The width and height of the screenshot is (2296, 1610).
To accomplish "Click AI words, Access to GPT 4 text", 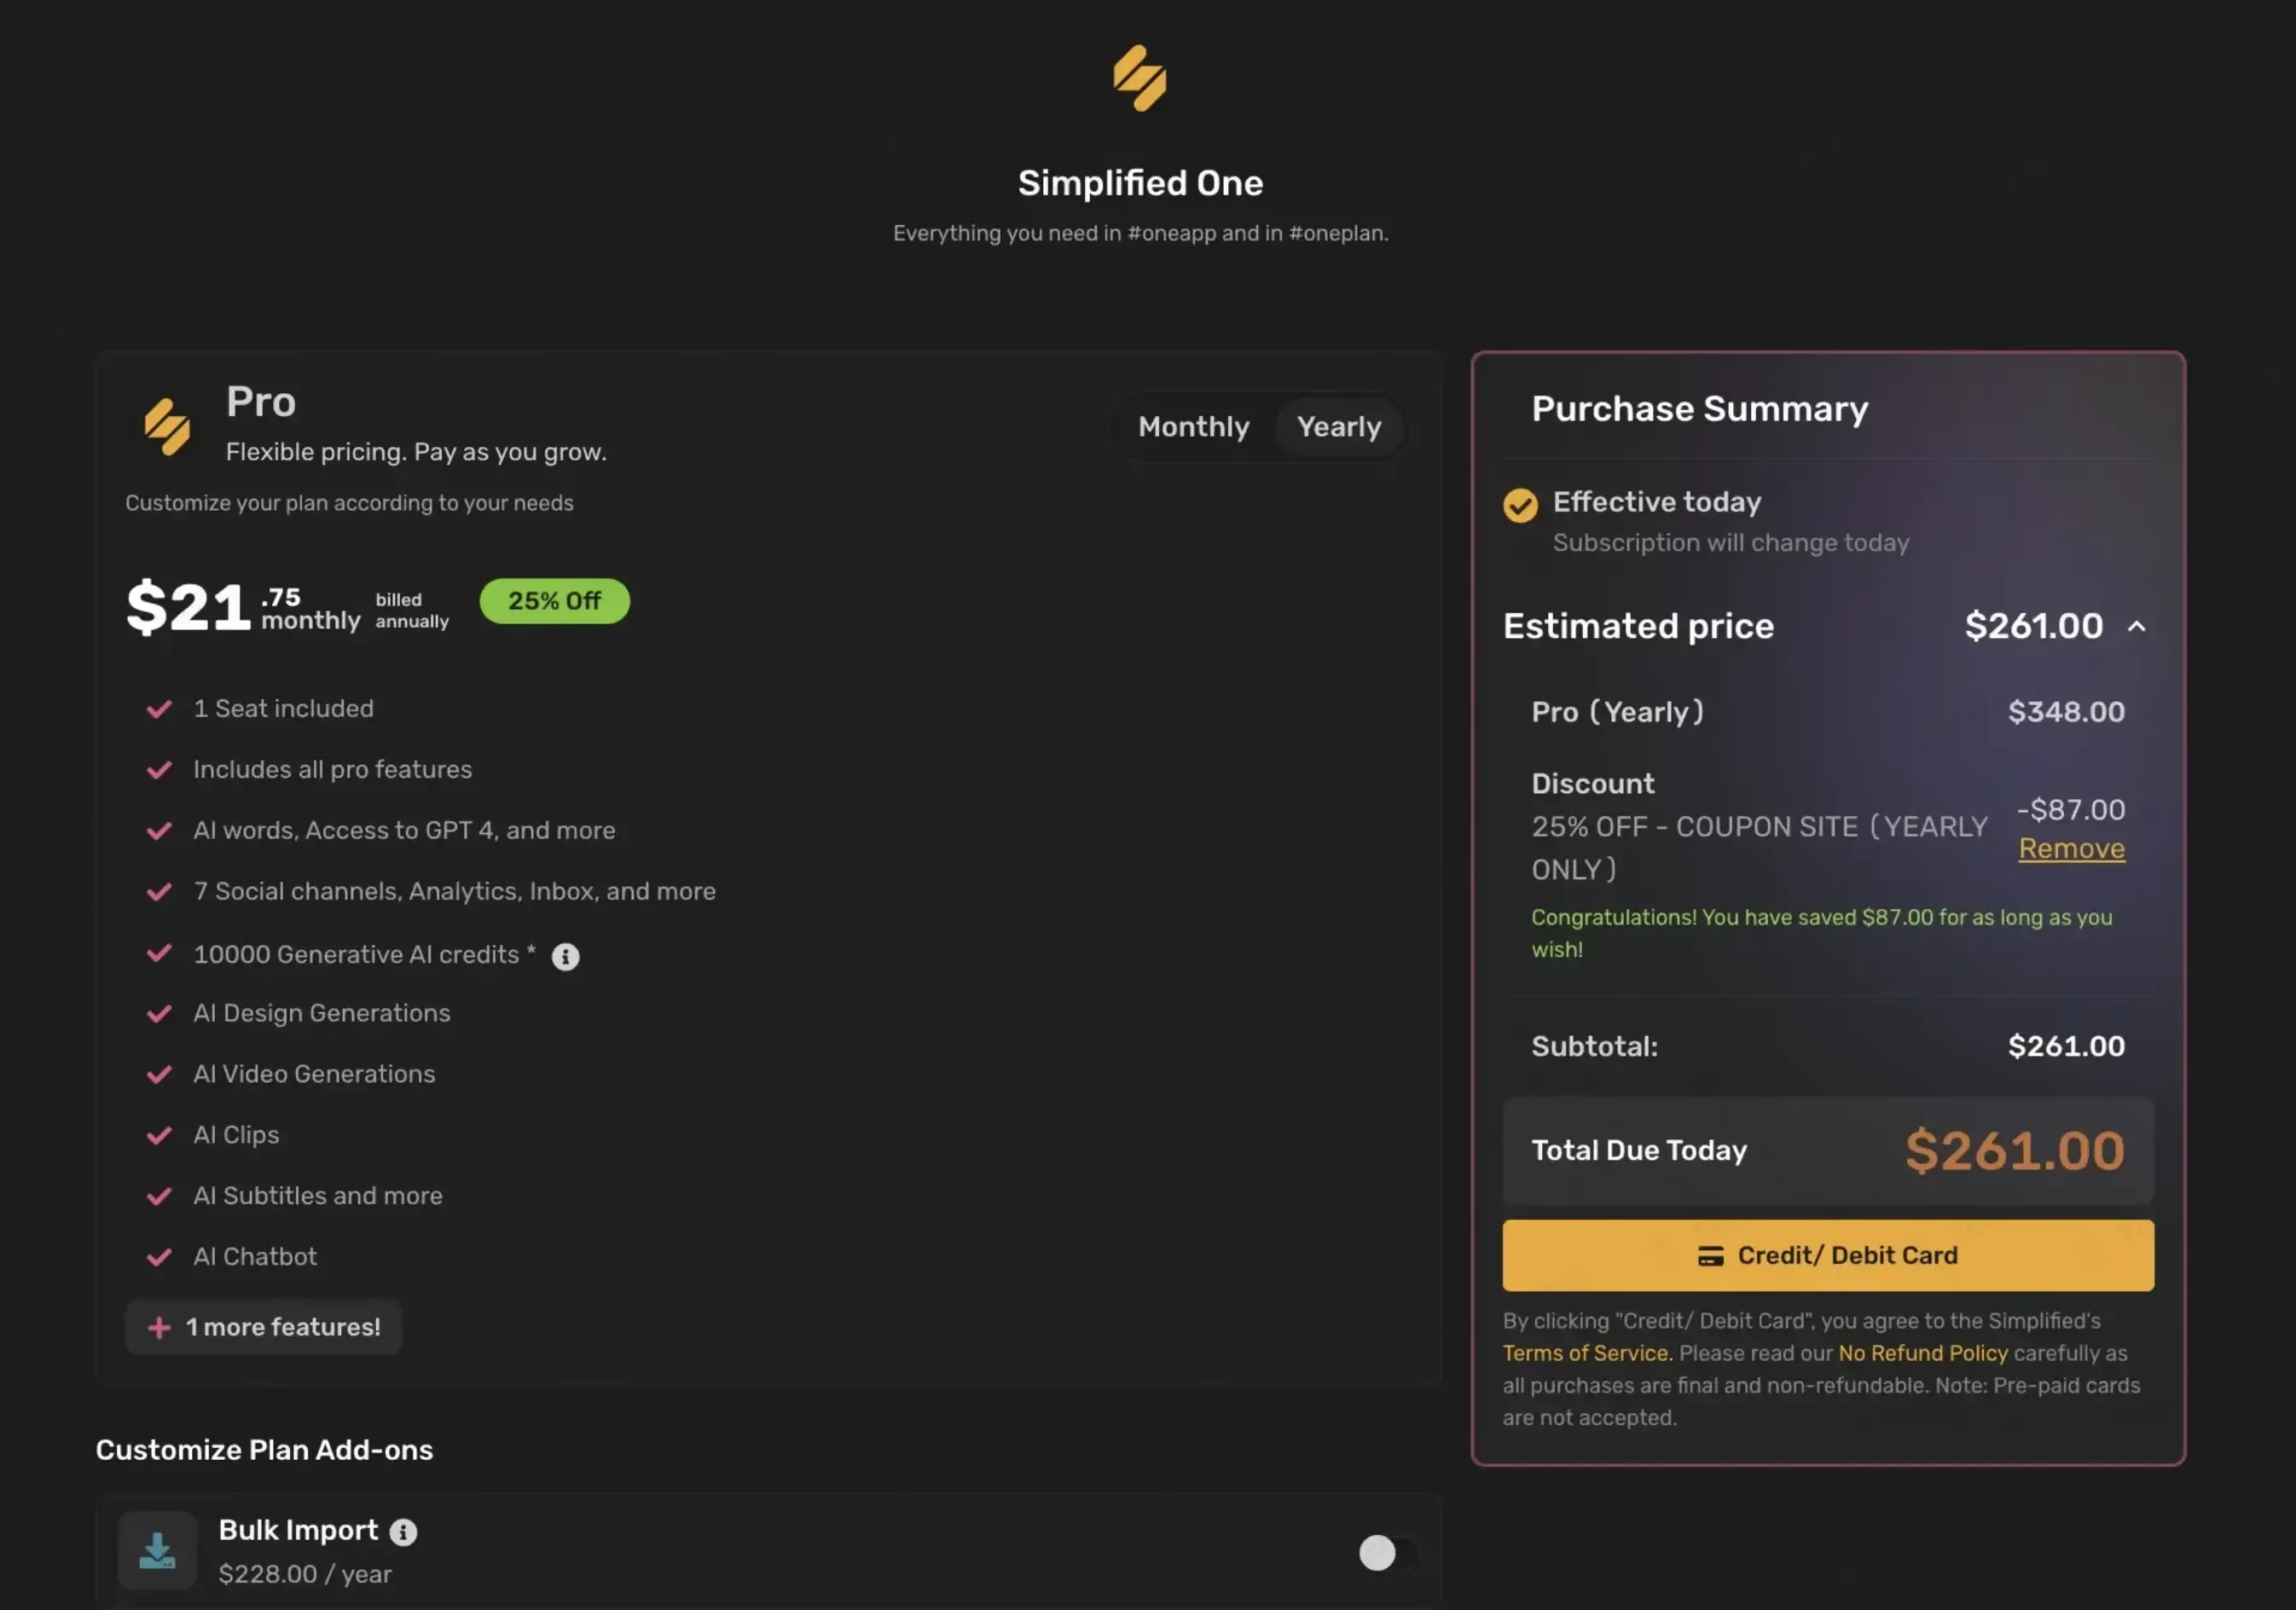I will [404, 831].
